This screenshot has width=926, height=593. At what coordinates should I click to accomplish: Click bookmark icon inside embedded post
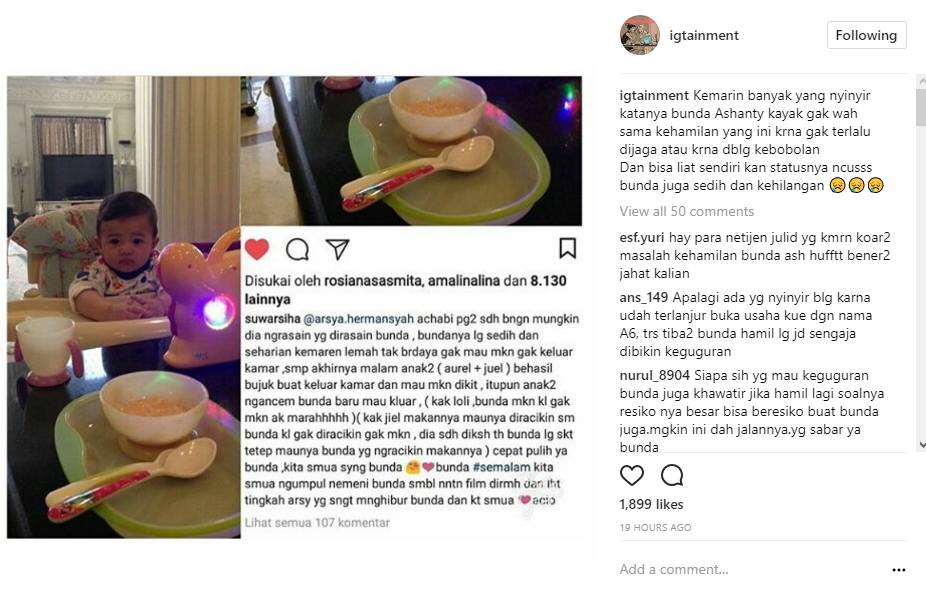pyautogui.click(x=568, y=248)
